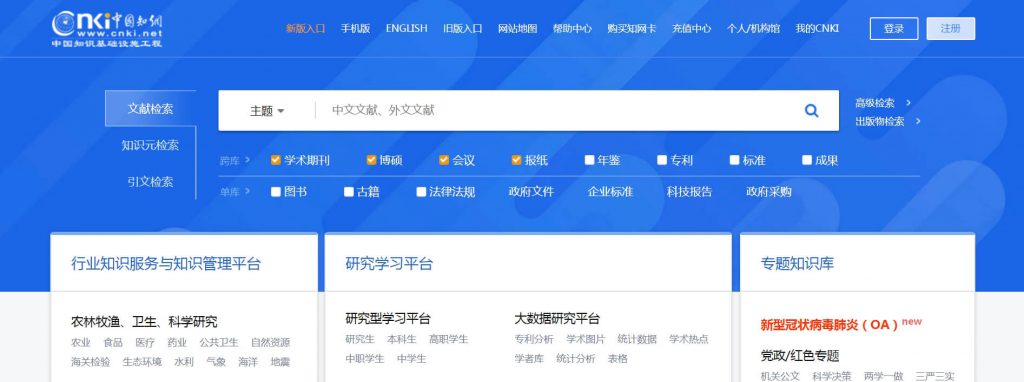Enable the 年鉴 checkbox
This screenshot has width=1024, height=382.
[x=590, y=160]
